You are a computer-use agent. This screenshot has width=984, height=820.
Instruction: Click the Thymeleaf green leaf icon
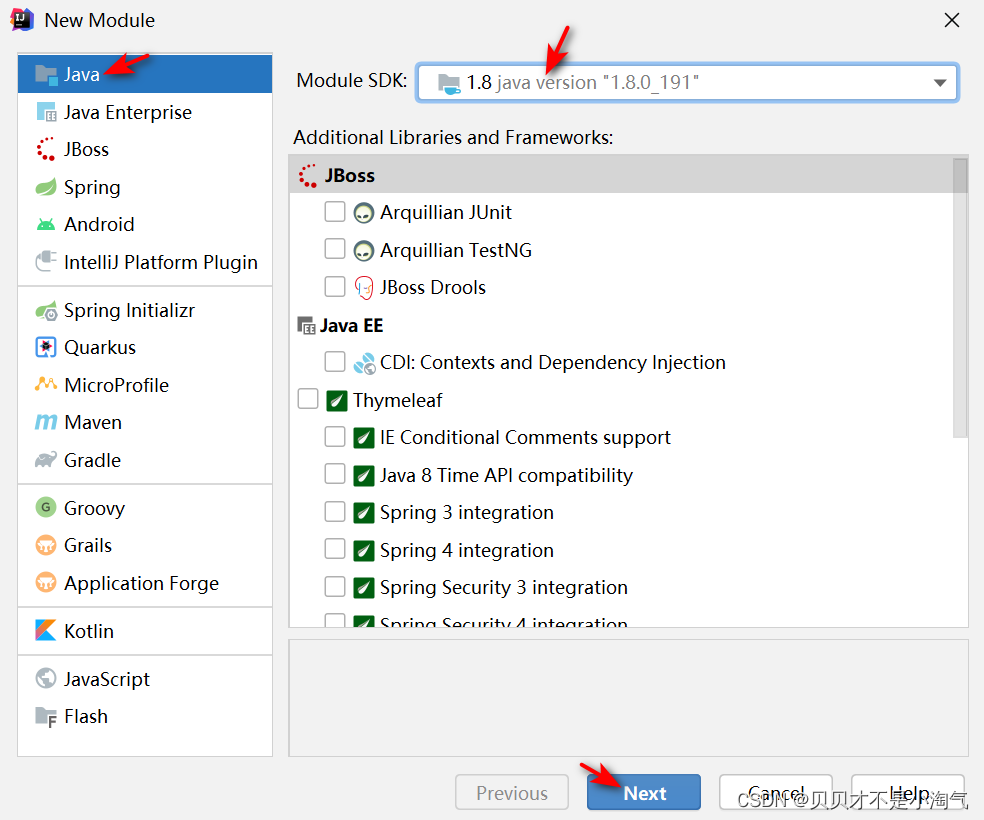(x=337, y=400)
